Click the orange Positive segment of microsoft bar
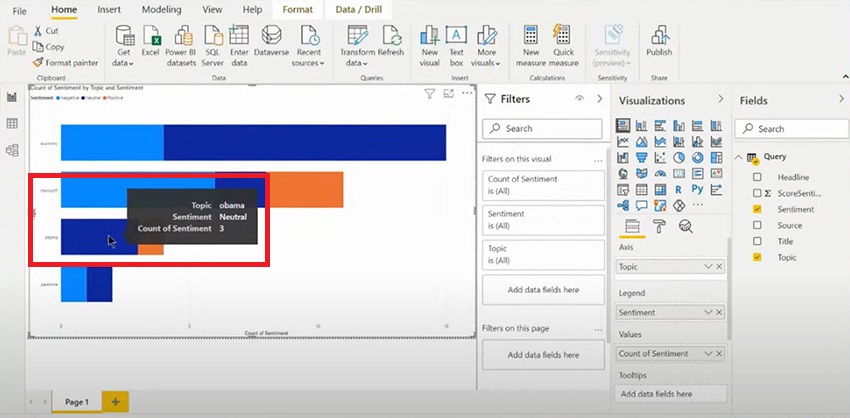The width and height of the screenshot is (850, 418). tap(305, 190)
